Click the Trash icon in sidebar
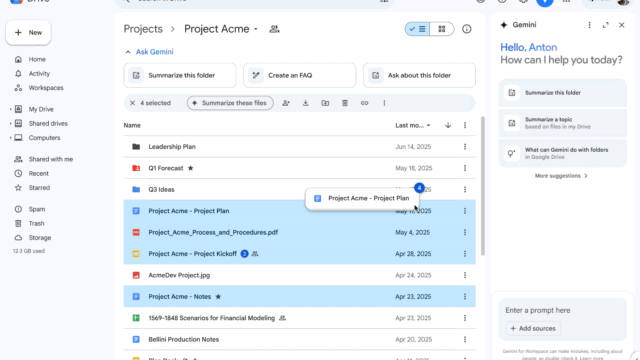The height and width of the screenshot is (360, 640). pyautogui.click(x=18, y=224)
